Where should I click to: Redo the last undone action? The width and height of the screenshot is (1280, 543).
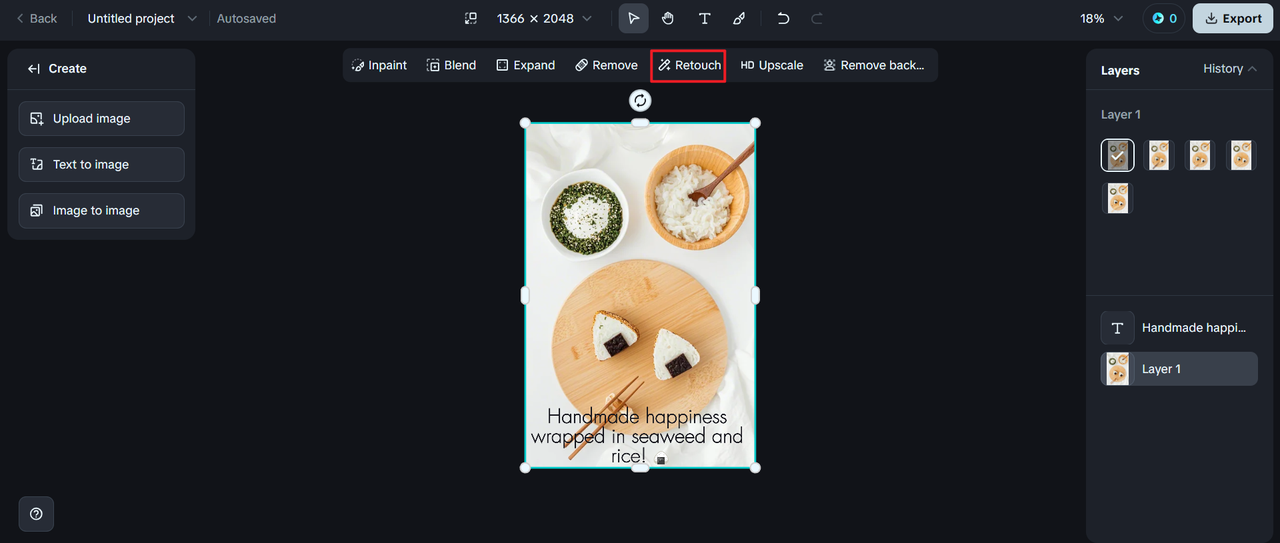click(x=817, y=18)
